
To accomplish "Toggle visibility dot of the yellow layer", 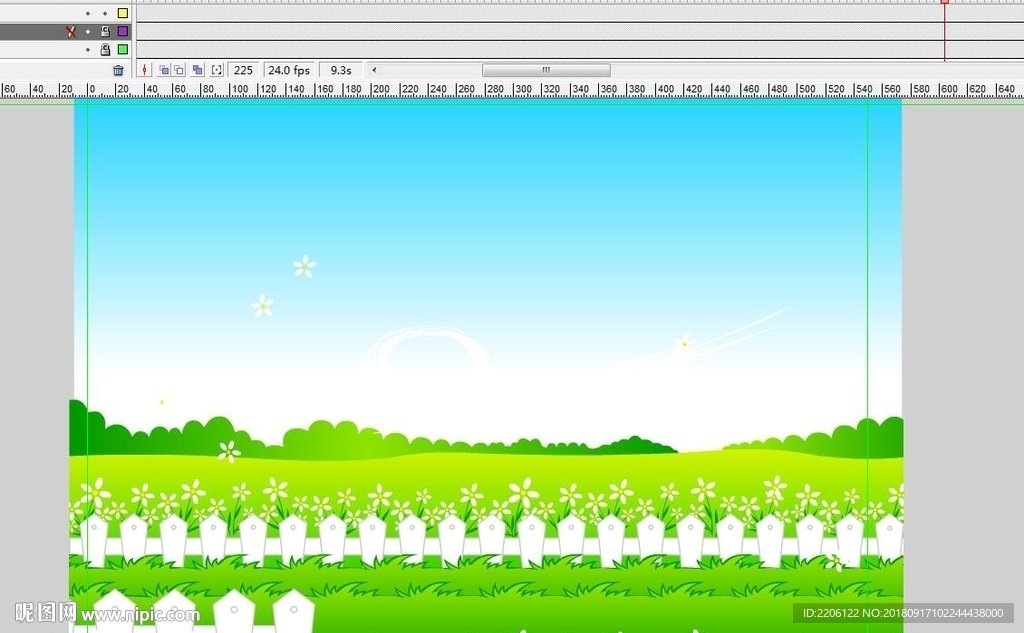I will [x=87, y=14].
